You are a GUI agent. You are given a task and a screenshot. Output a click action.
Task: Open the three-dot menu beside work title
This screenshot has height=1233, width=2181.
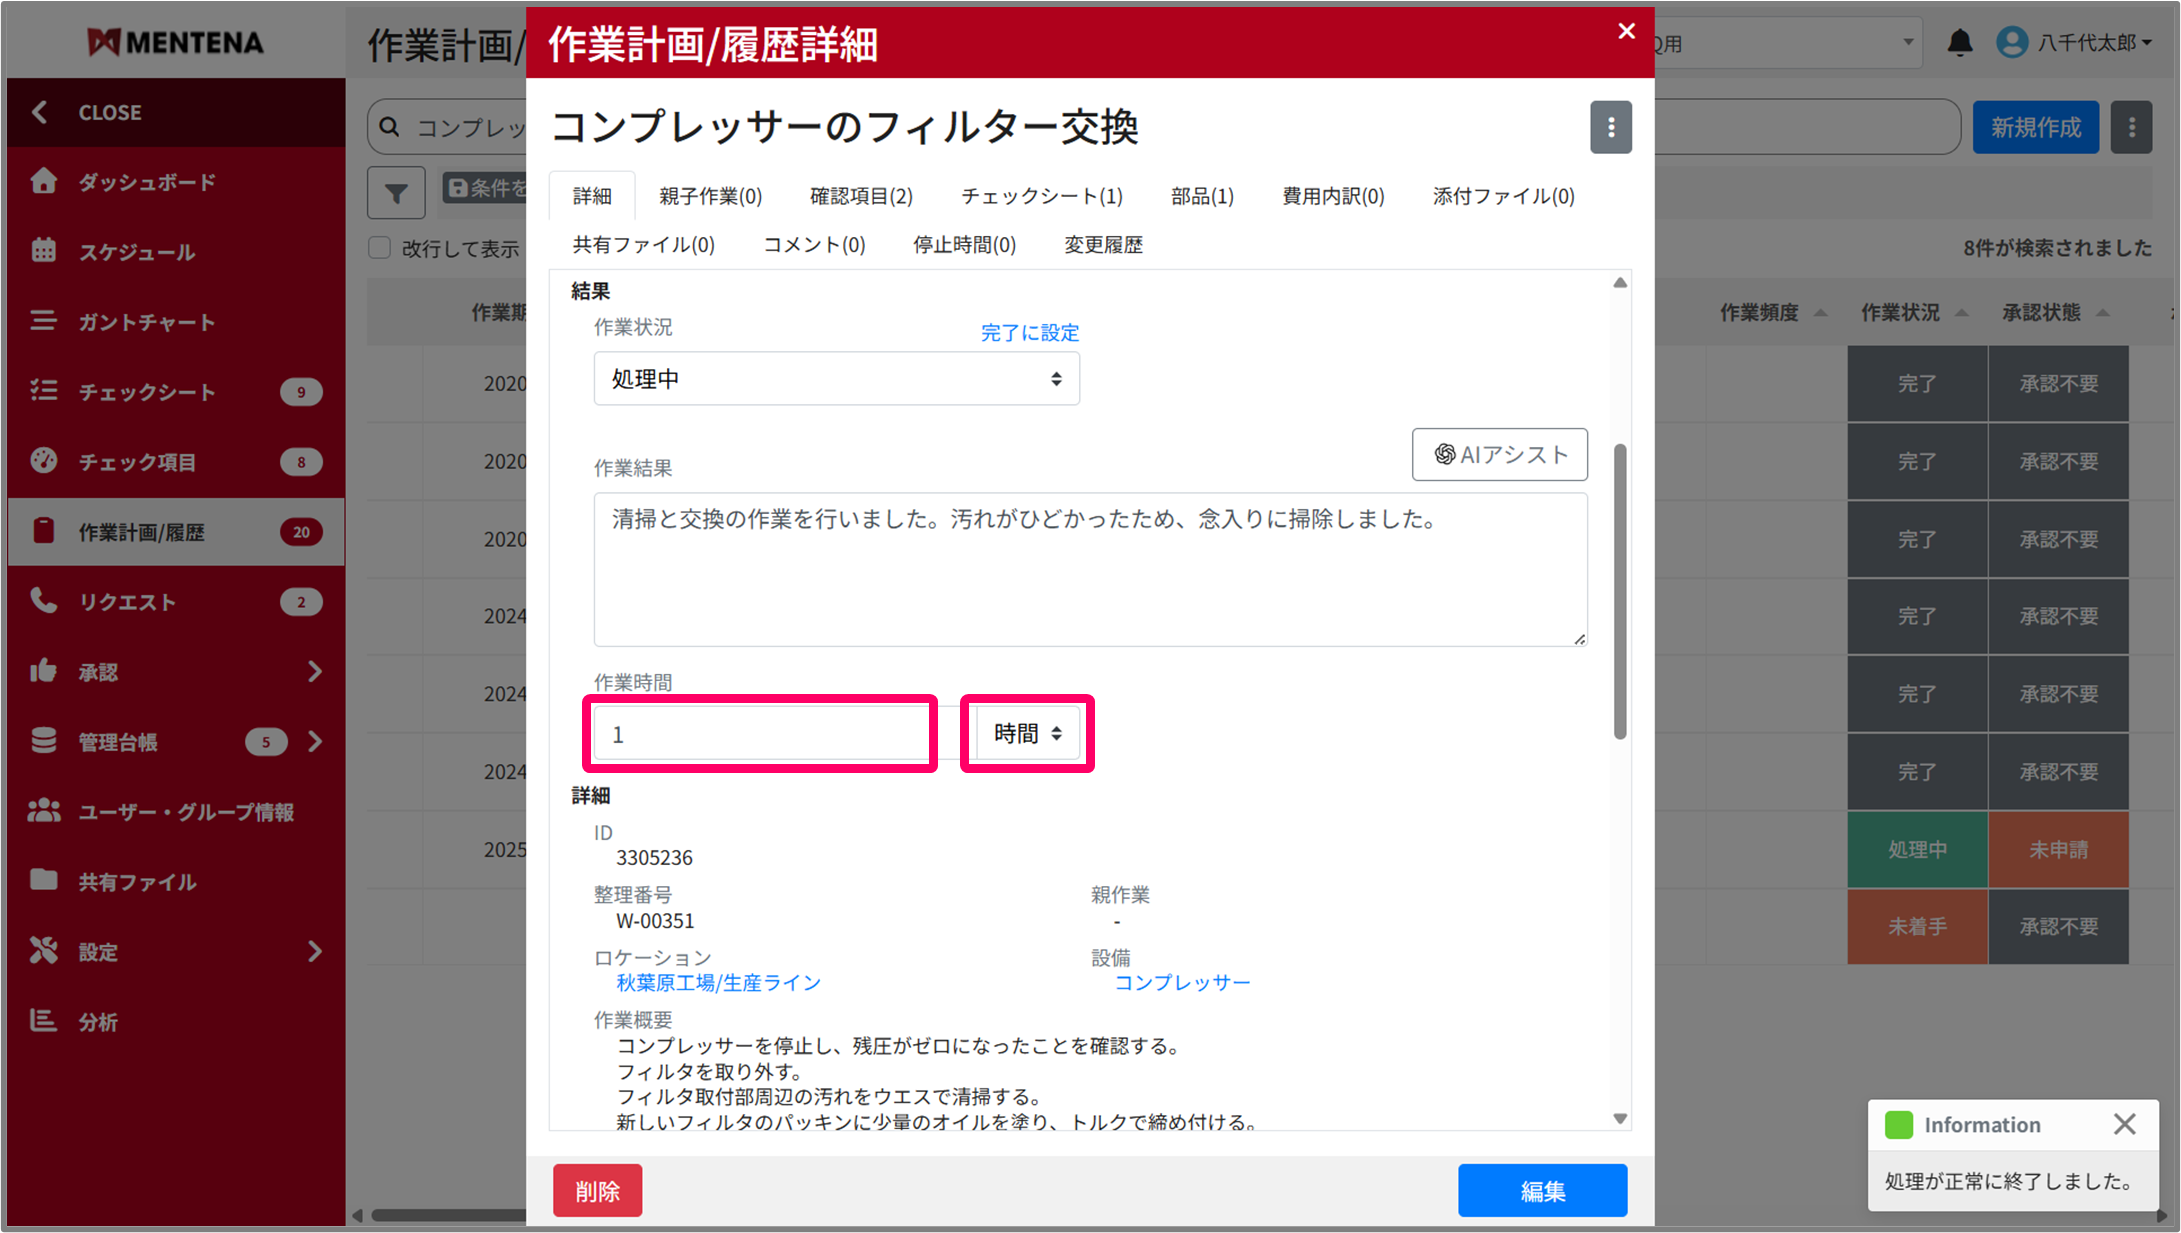click(1610, 127)
